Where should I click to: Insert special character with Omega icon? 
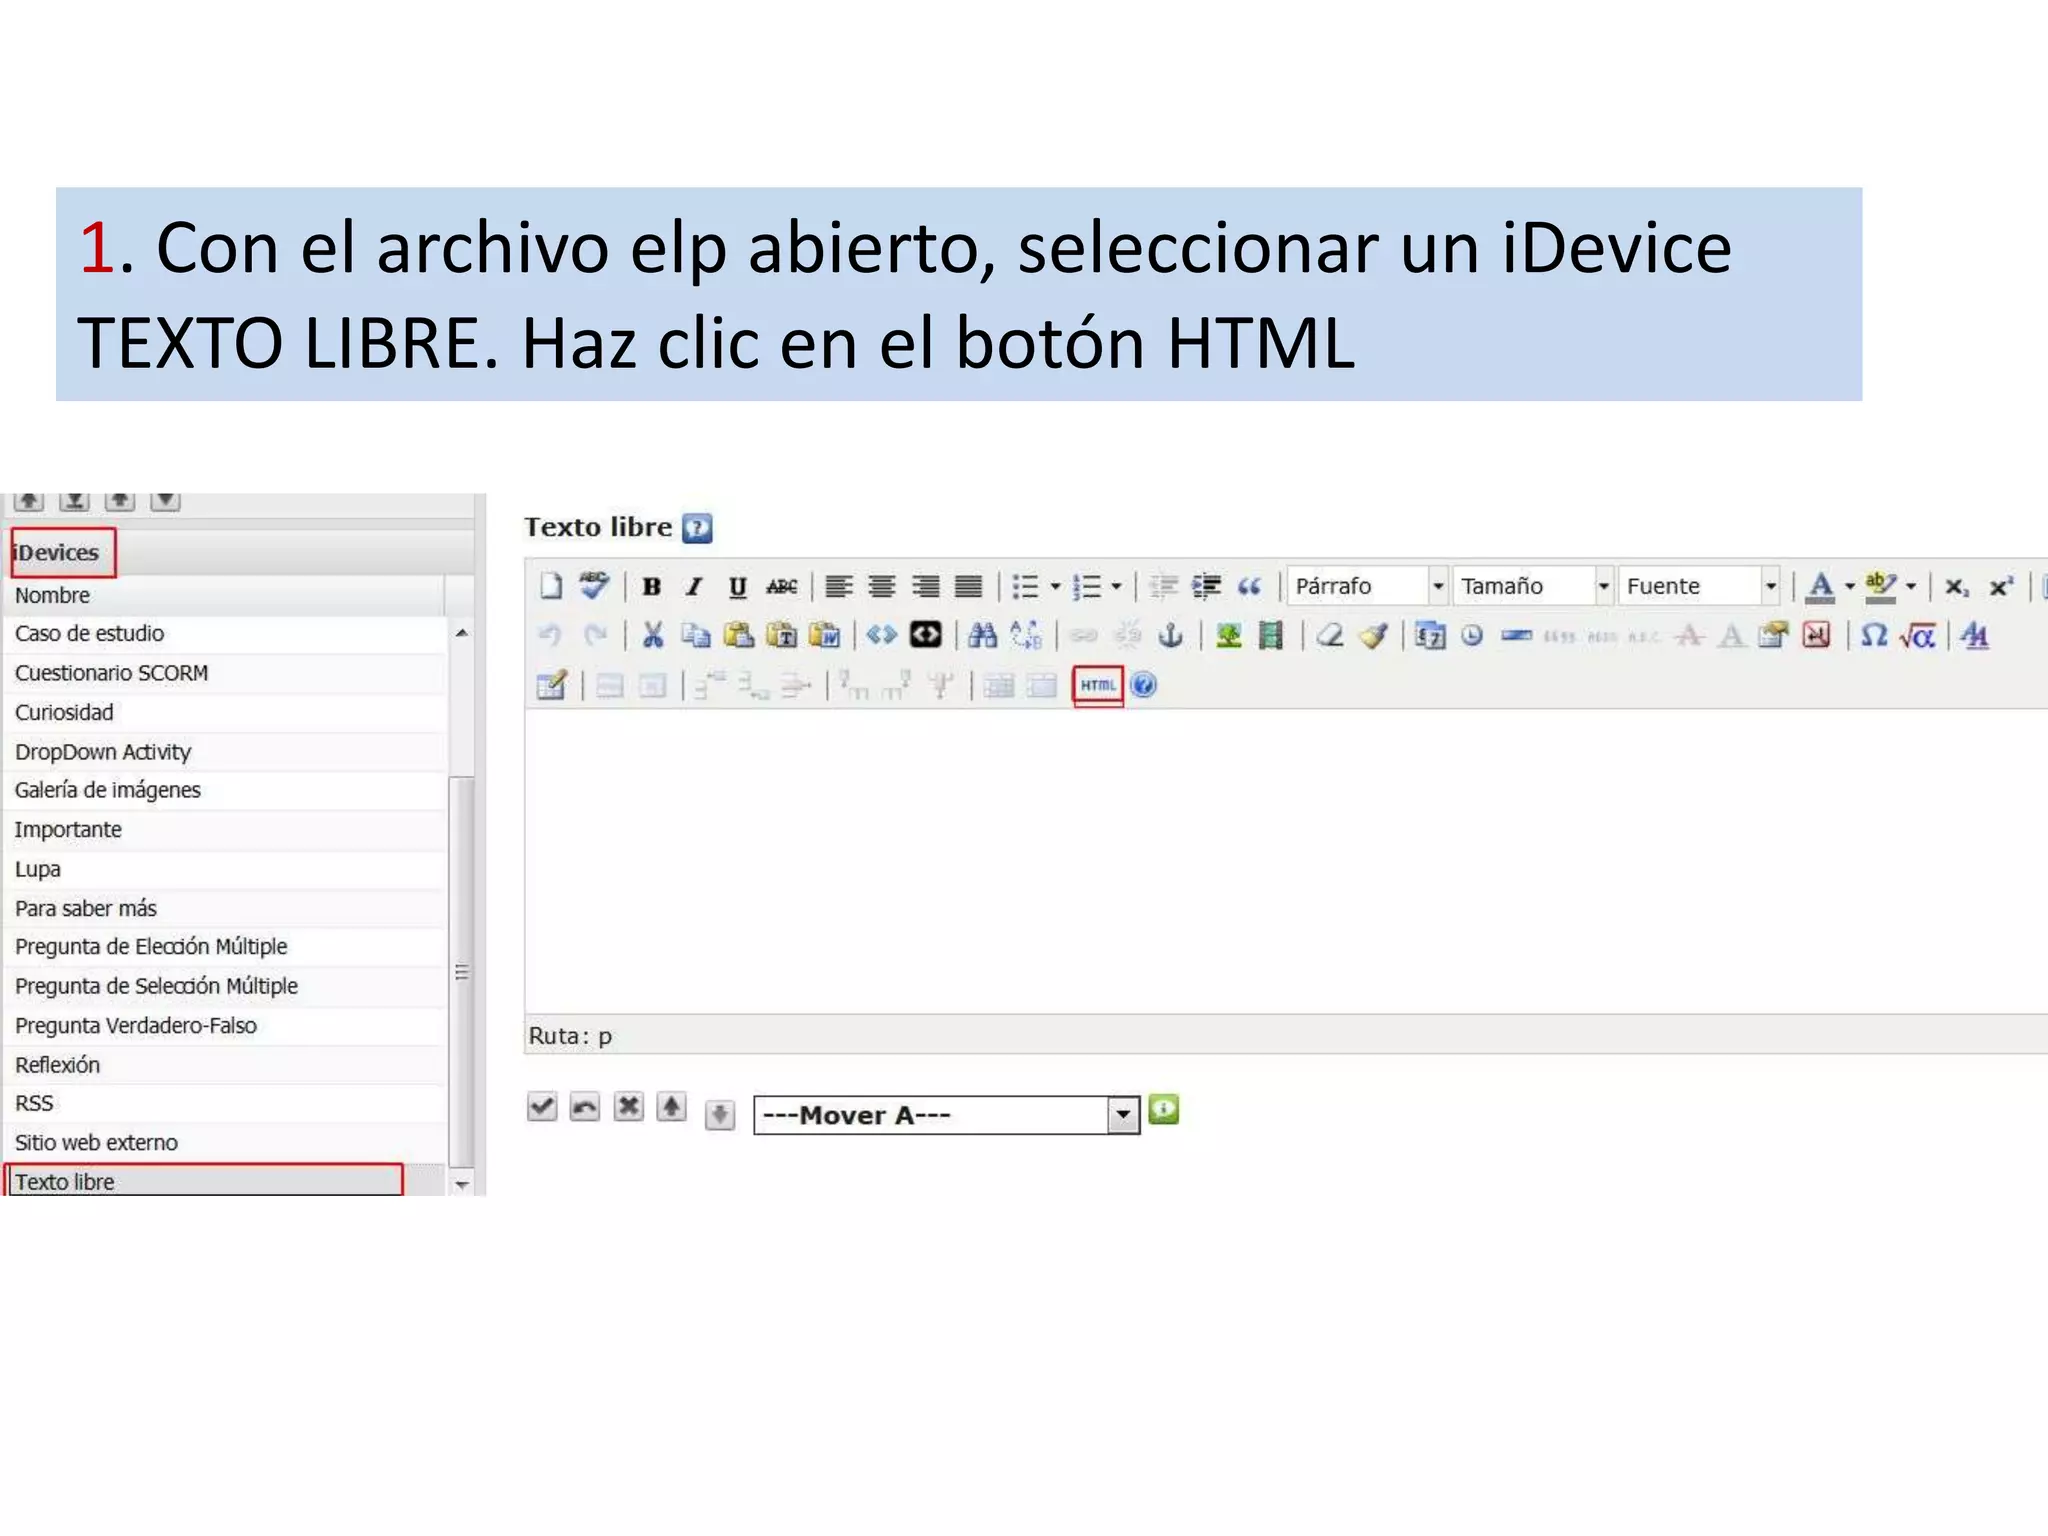click(x=1874, y=635)
